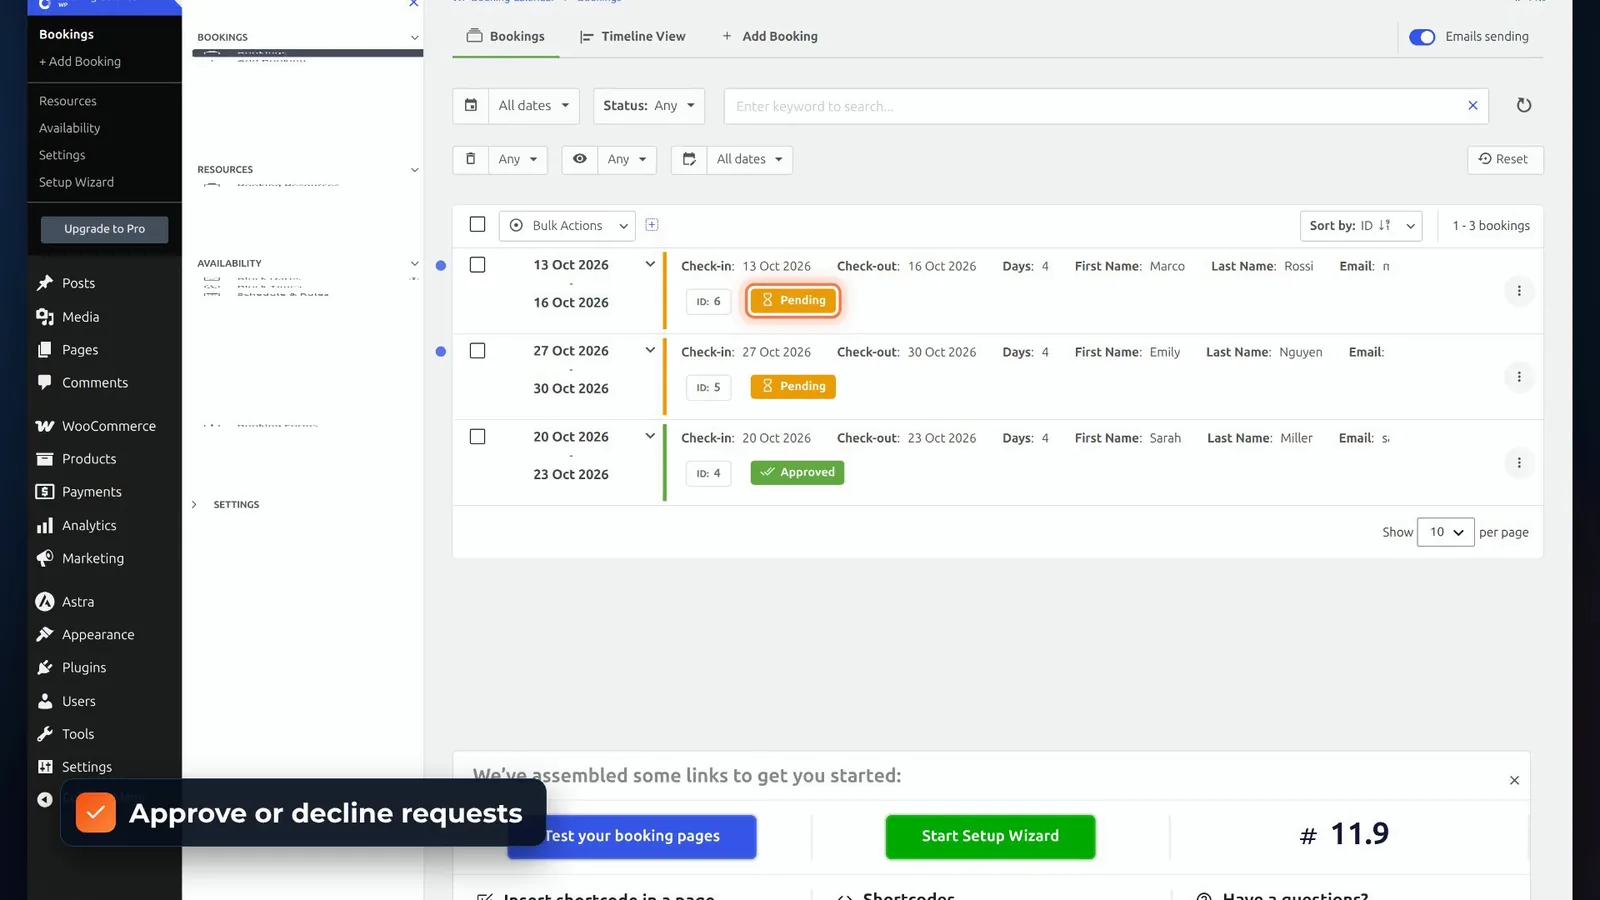Click the Marketing megaphone icon
The image size is (1600, 900).
[45, 558]
